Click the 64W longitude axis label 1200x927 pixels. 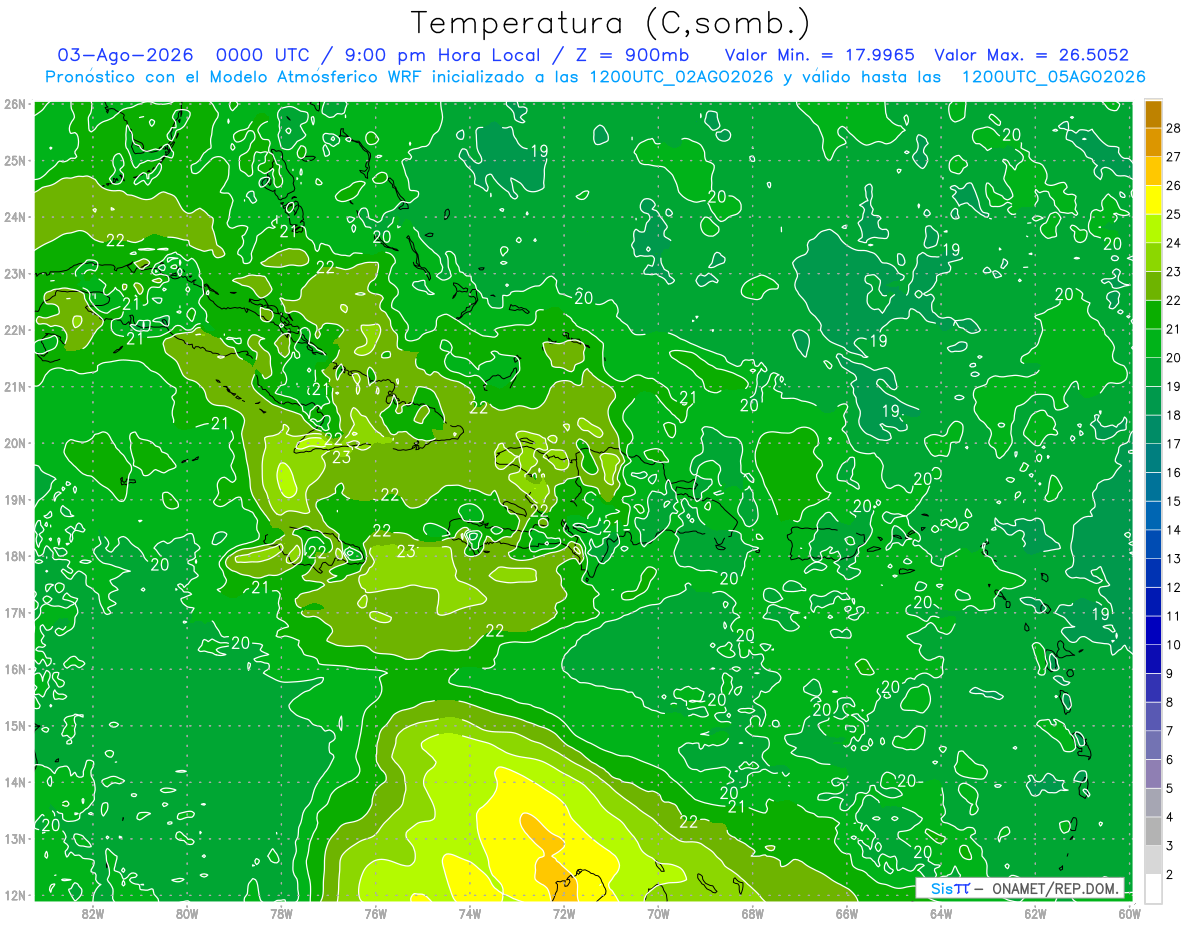(x=941, y=913)
